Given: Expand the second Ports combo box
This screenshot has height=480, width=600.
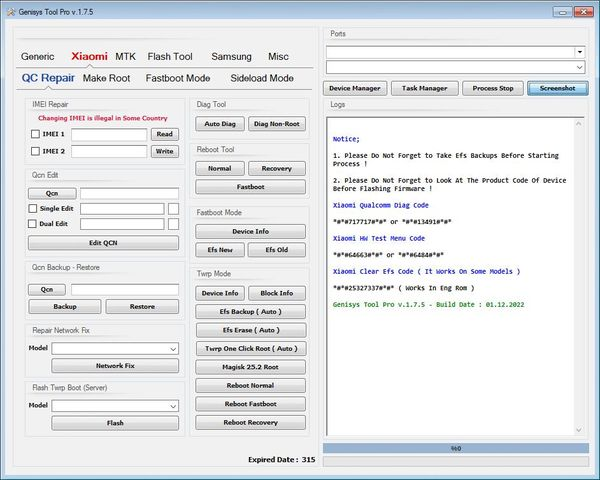Looking at the screenshot, I should tap(580, 67).
